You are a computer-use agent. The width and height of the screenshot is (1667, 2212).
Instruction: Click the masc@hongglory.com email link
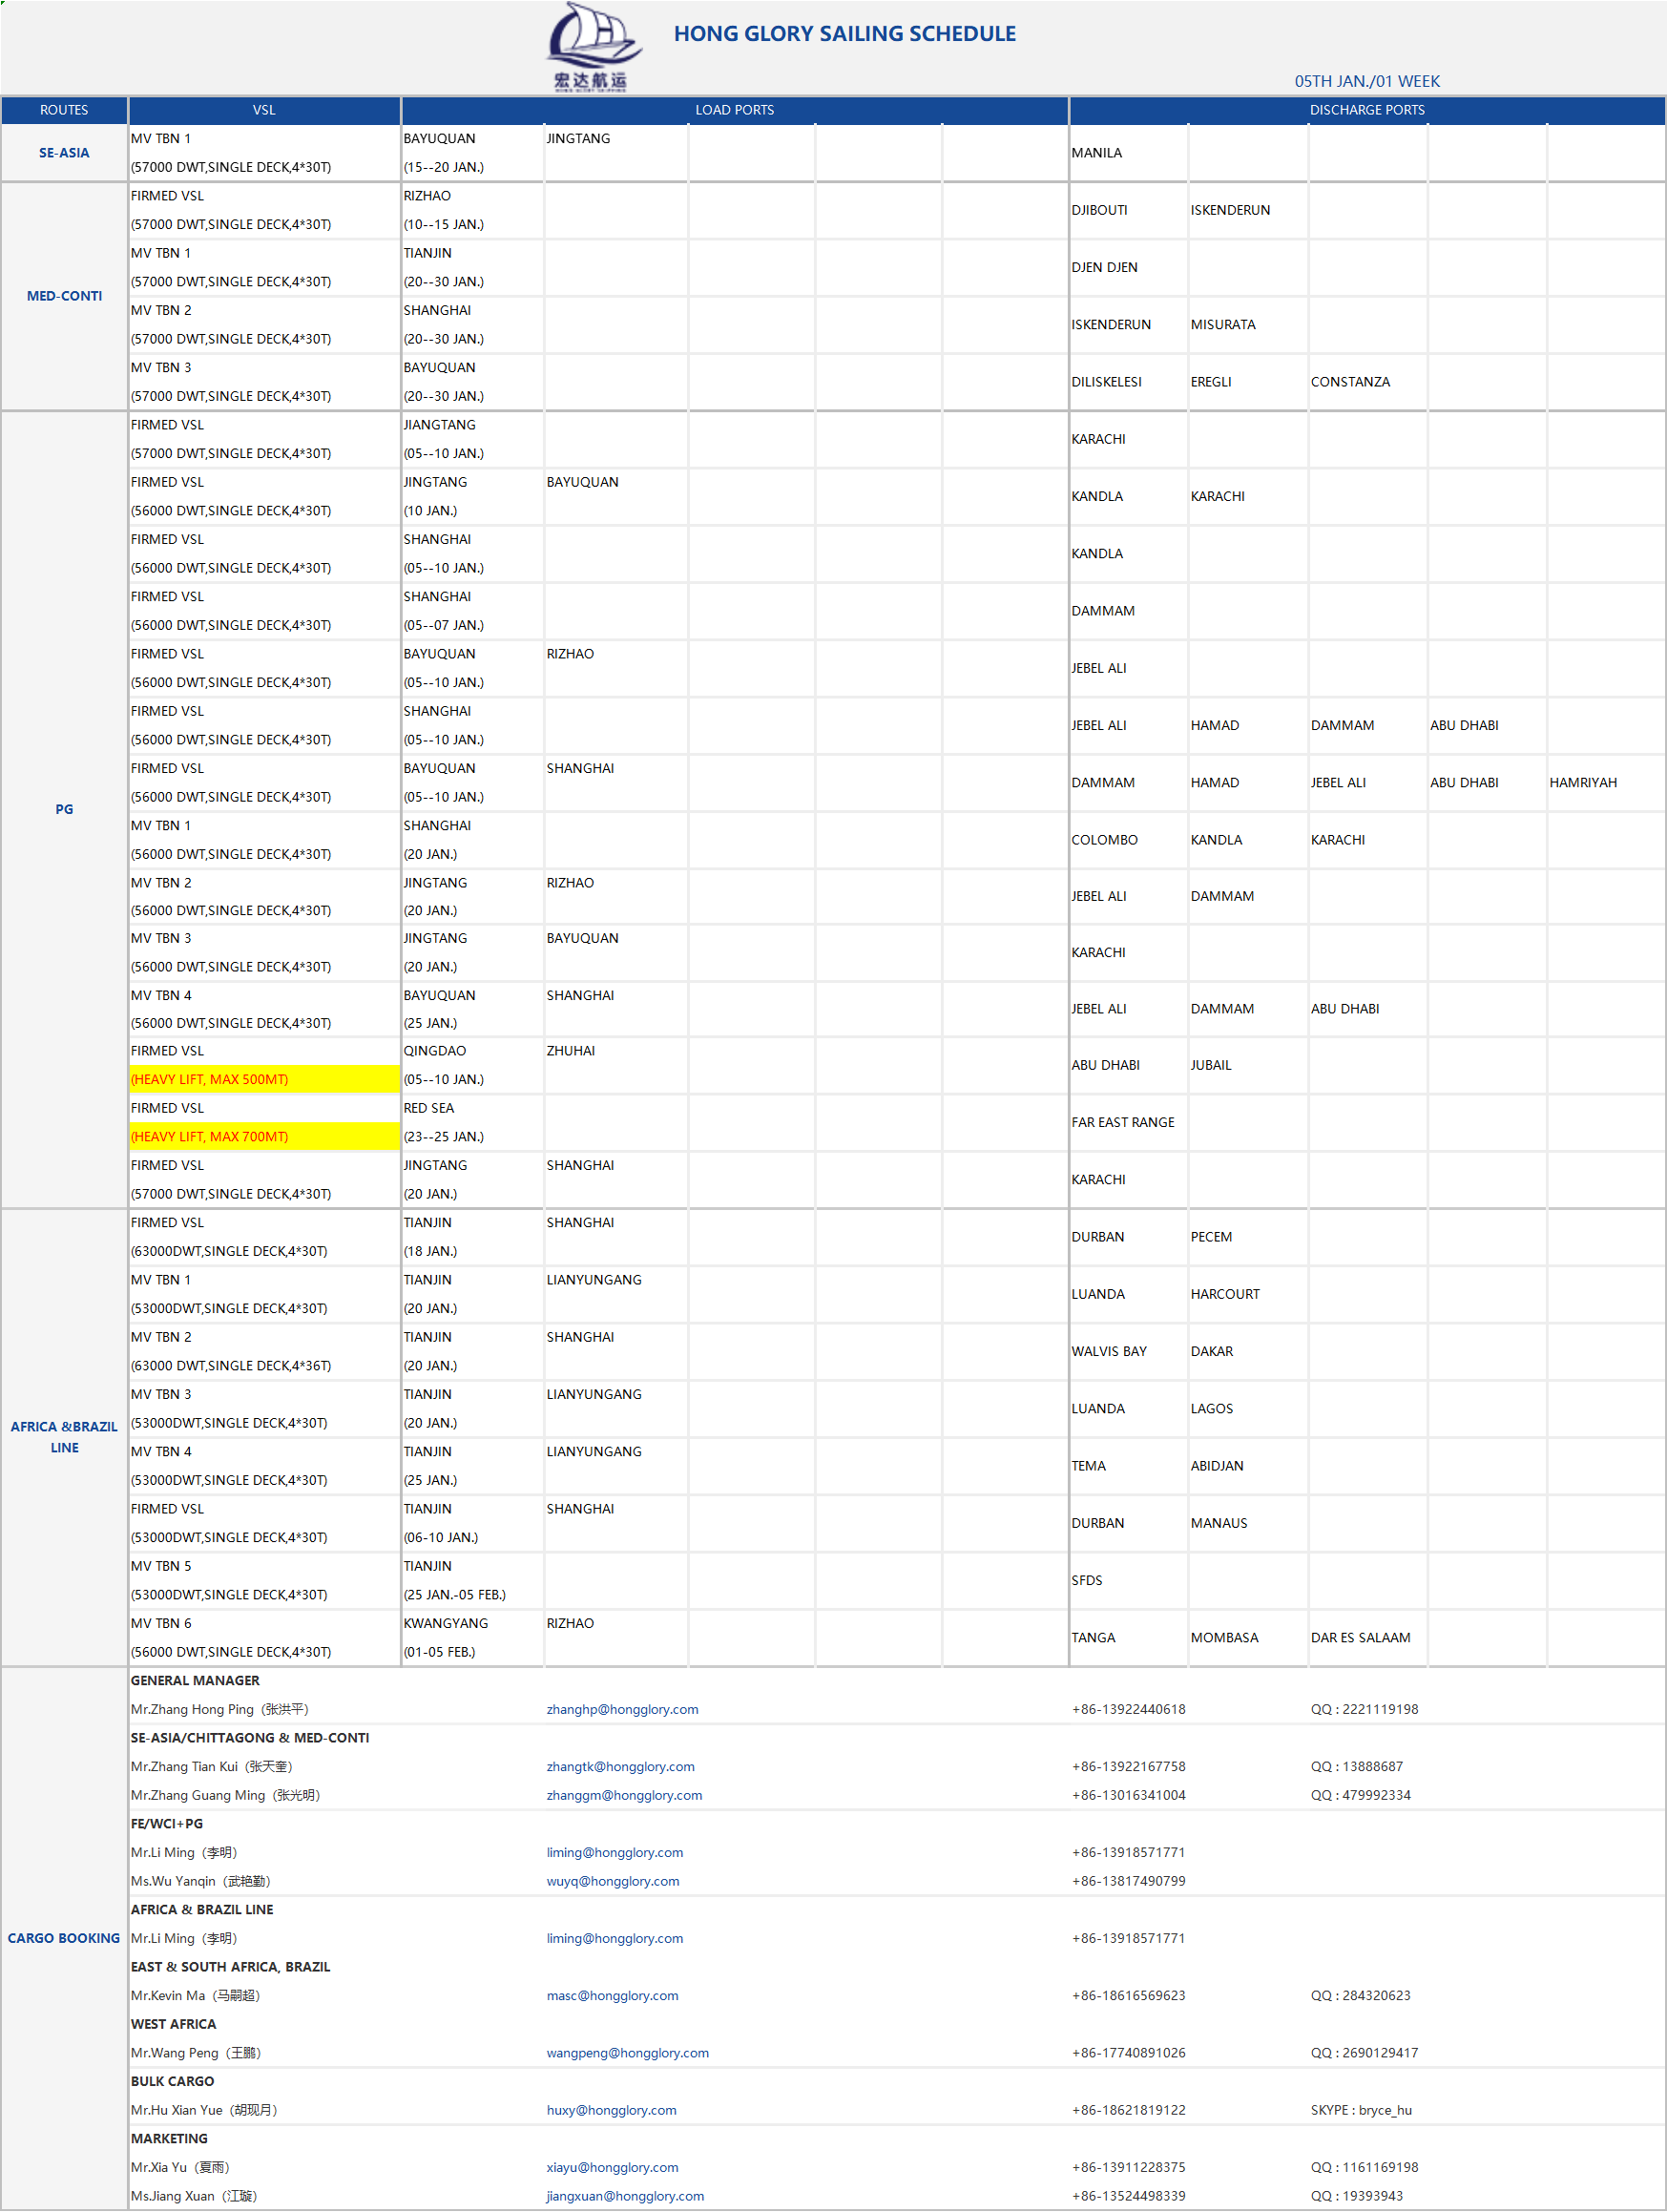pyautogui.click(x=612, y=1995)
